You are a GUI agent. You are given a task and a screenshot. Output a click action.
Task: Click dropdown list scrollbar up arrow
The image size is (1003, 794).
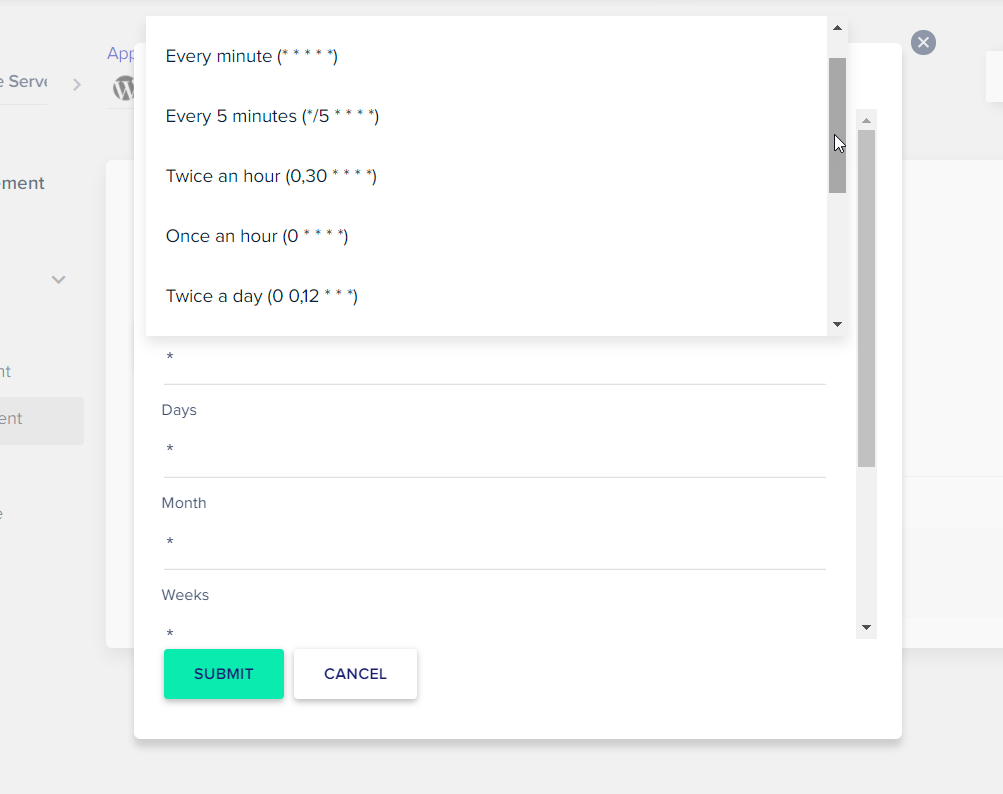coord(837,28)
